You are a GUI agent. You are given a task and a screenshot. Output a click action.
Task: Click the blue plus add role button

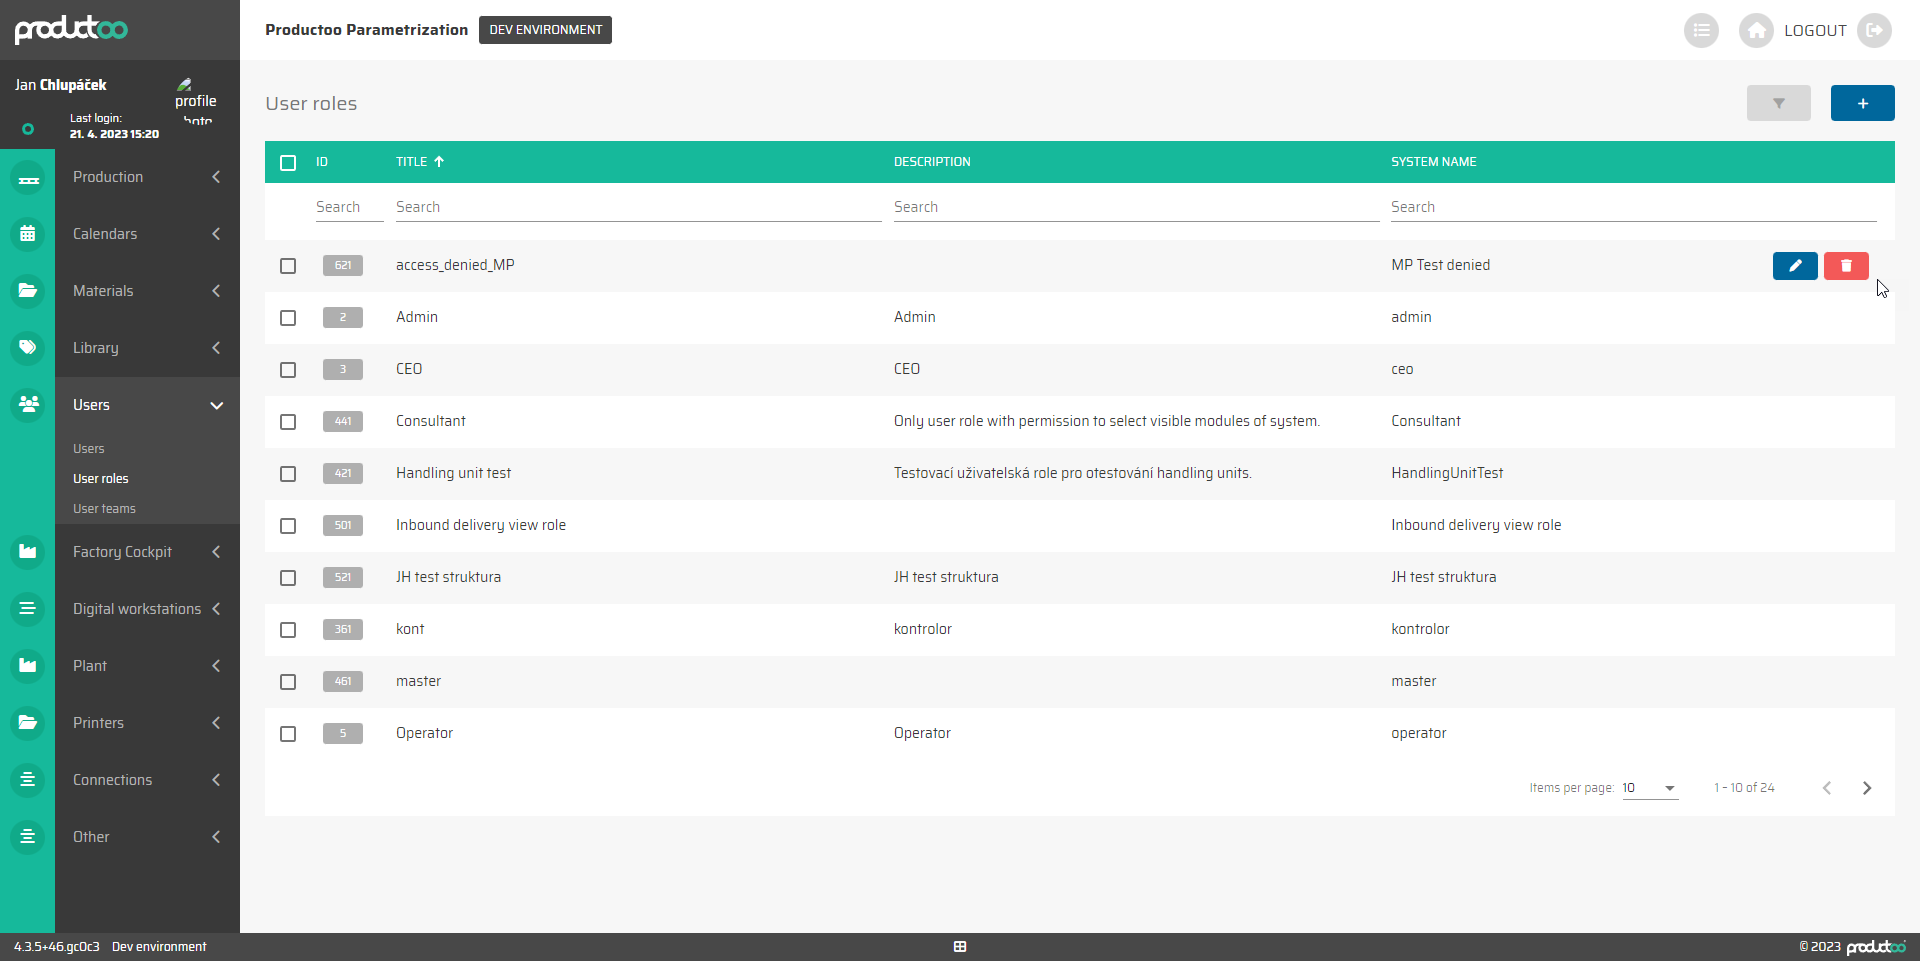click(x=1862, y=103)
